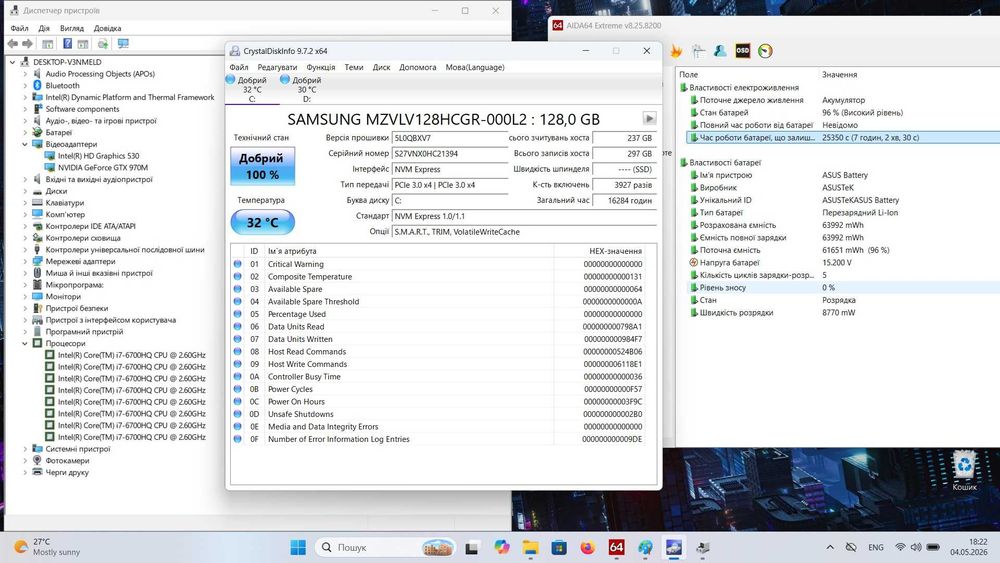Click the AIDA64 gauge benchmark icon
The image size is (1000, 563).
(765, 51)
